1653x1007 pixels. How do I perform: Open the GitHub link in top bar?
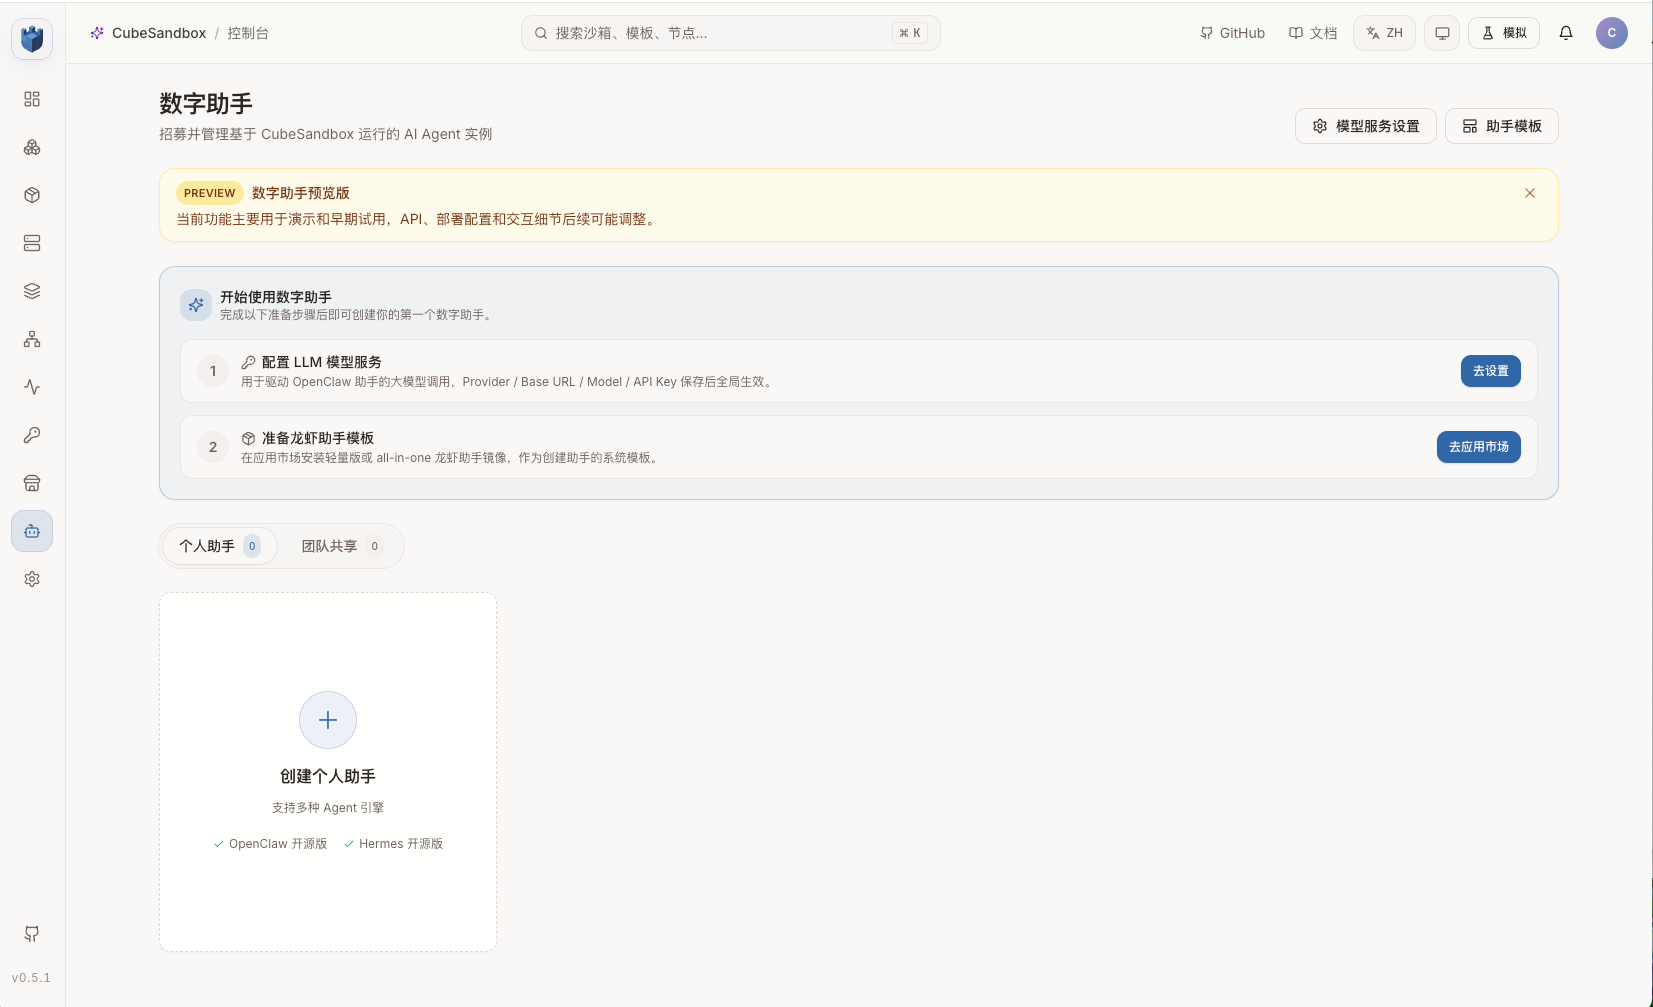[x=1233, y=33]
